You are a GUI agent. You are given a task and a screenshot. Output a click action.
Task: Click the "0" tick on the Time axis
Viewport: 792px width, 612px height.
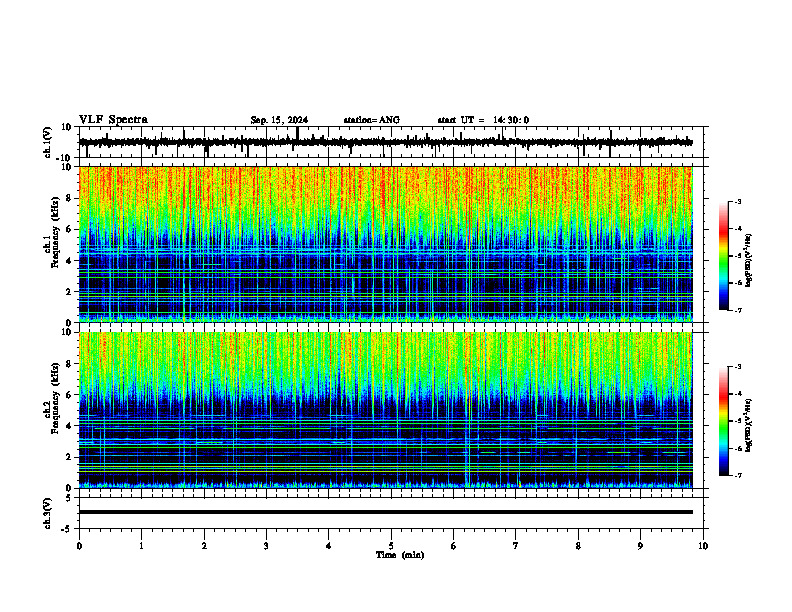(x=79, y=546)
